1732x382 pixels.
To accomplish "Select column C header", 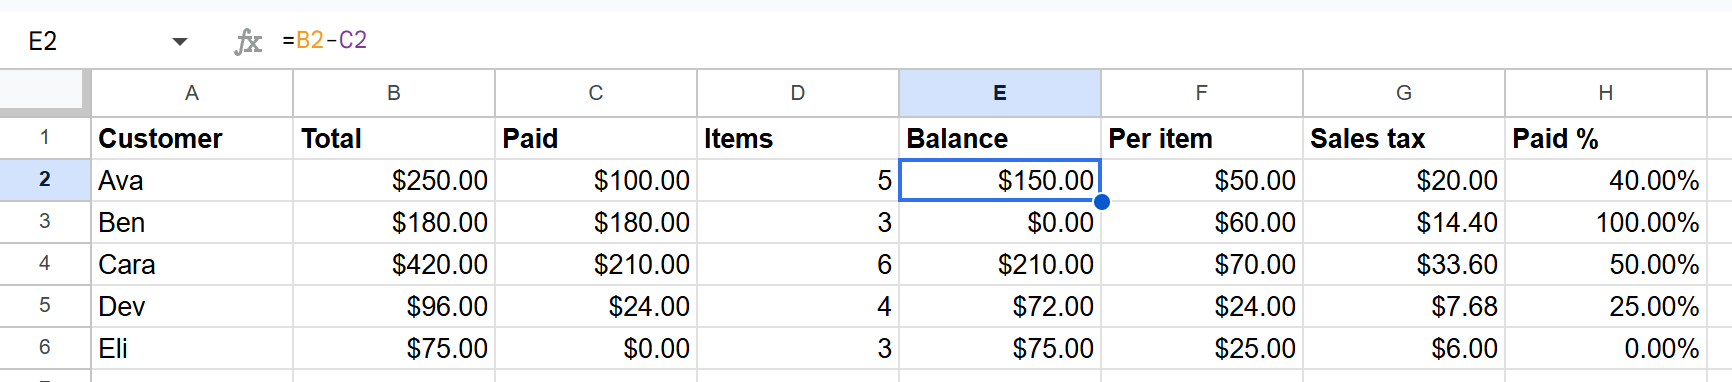I will click(x=596, y=93).
